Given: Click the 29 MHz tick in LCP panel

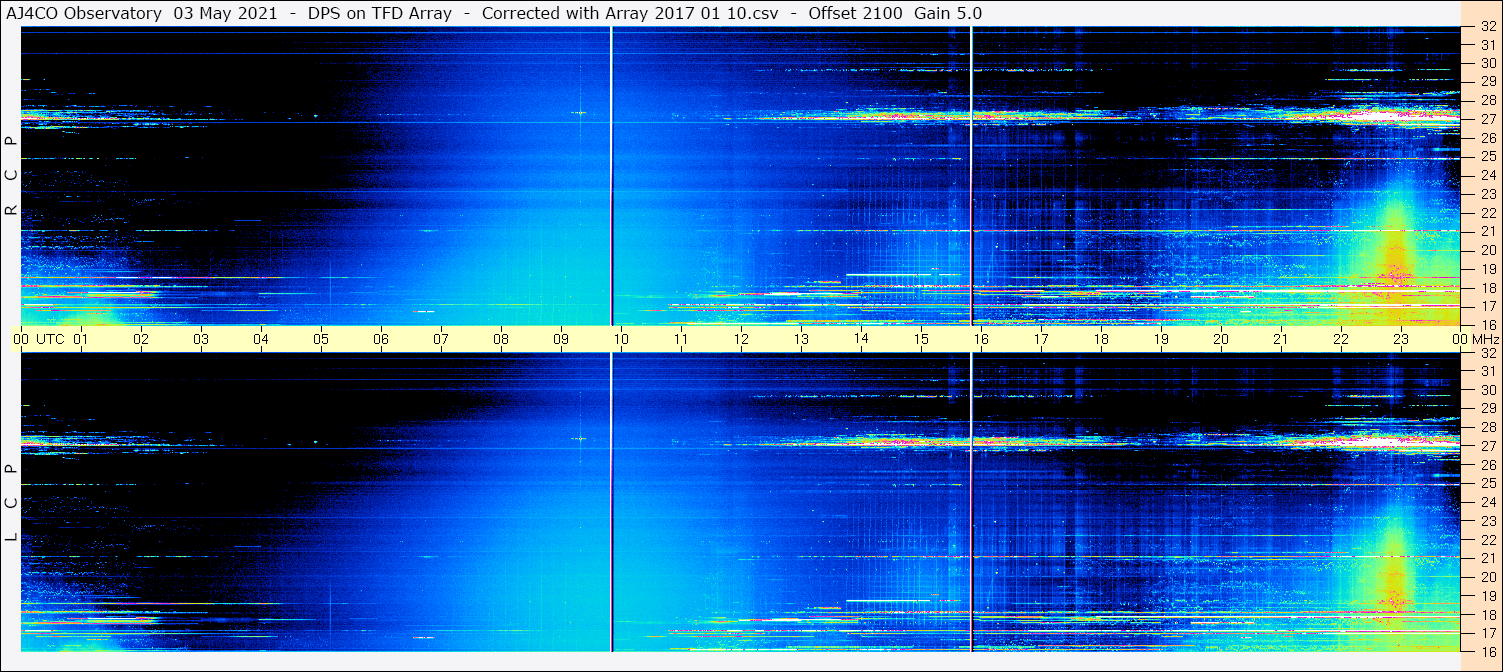Looking at the screenshot, I should coord(1487,408).
